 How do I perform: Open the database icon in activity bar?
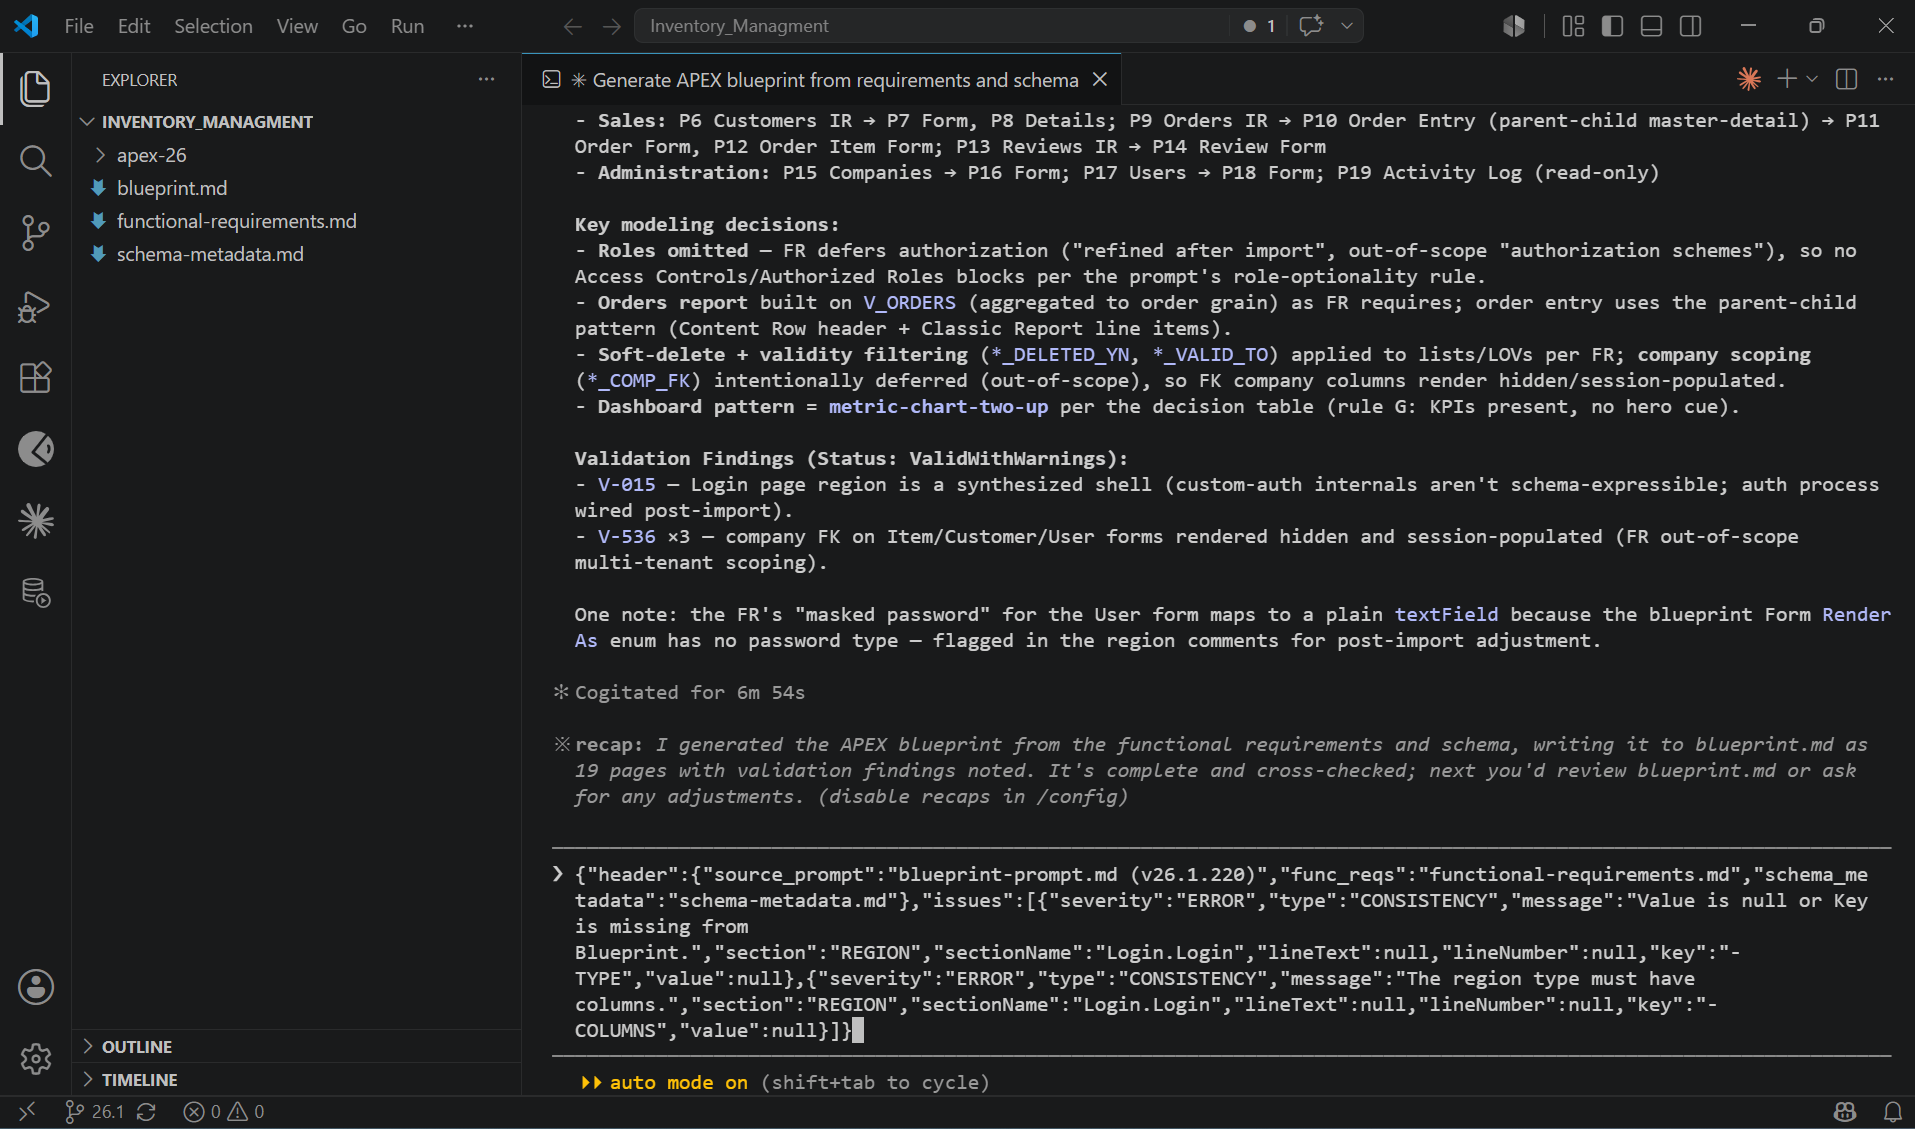[x=36, y=593]
